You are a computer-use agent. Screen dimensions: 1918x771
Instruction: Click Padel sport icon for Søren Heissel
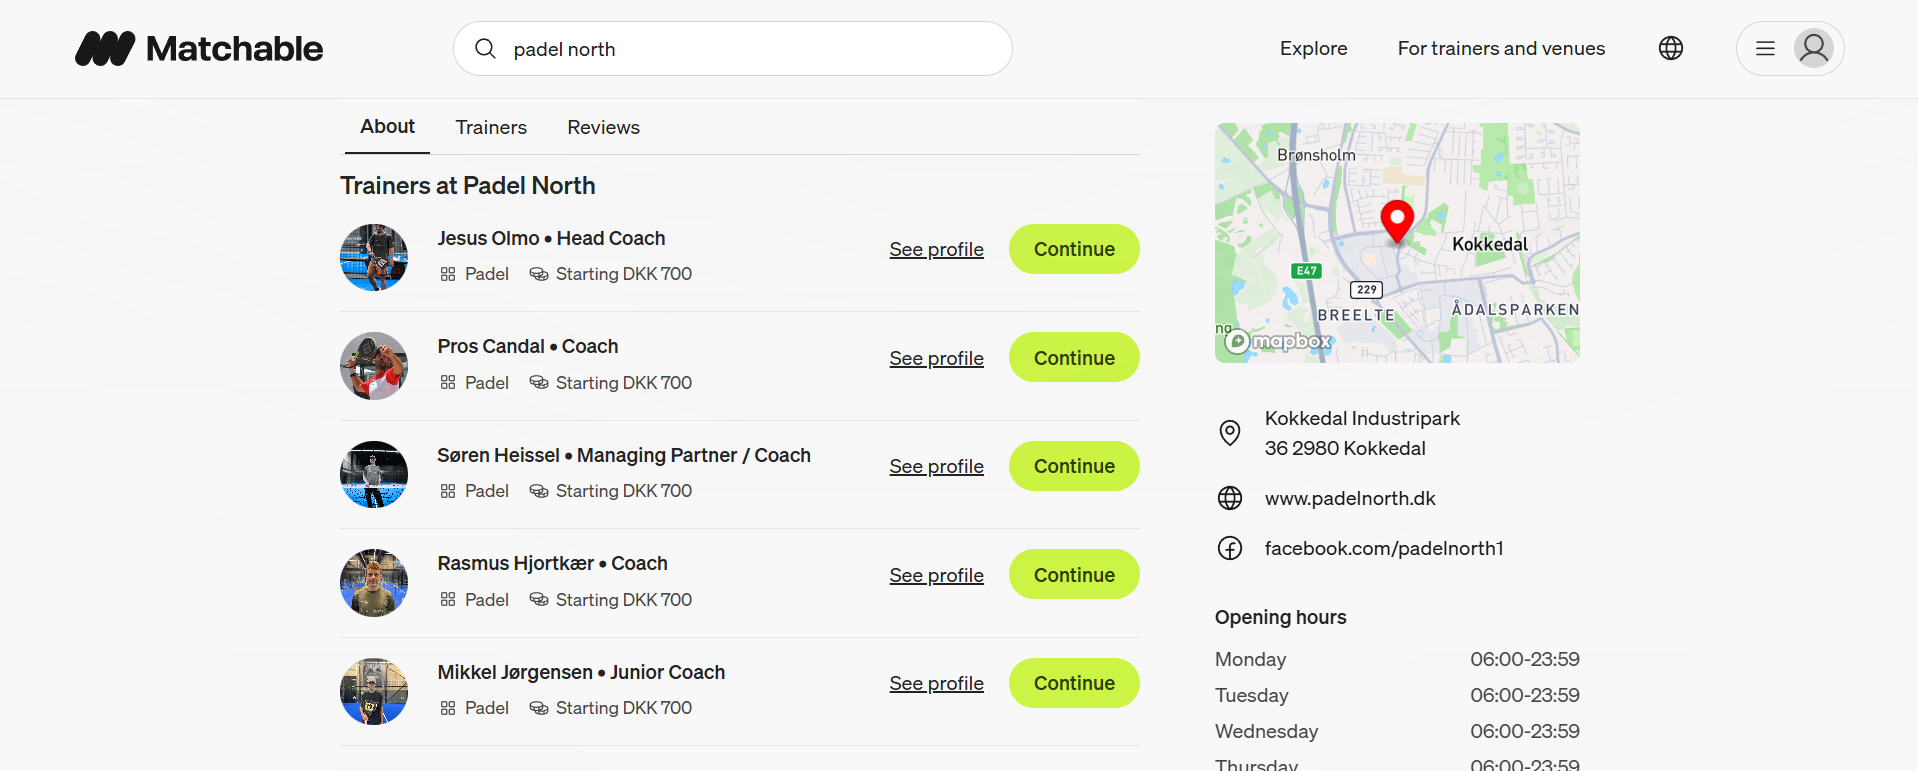pyautogui.click(x=448, y=491)
